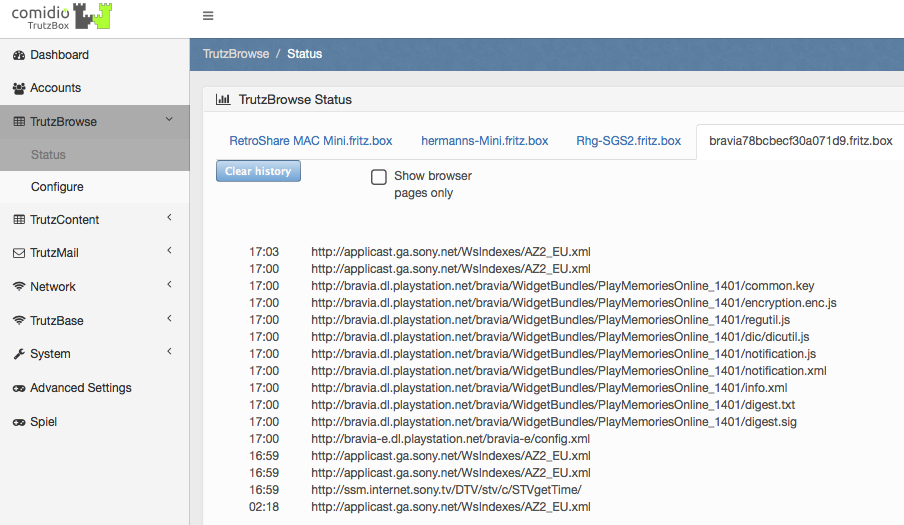The height and width of the screenshot is (525, 904).
Task: Click the Dashboard gauge icon
Action: click(19, 55)
